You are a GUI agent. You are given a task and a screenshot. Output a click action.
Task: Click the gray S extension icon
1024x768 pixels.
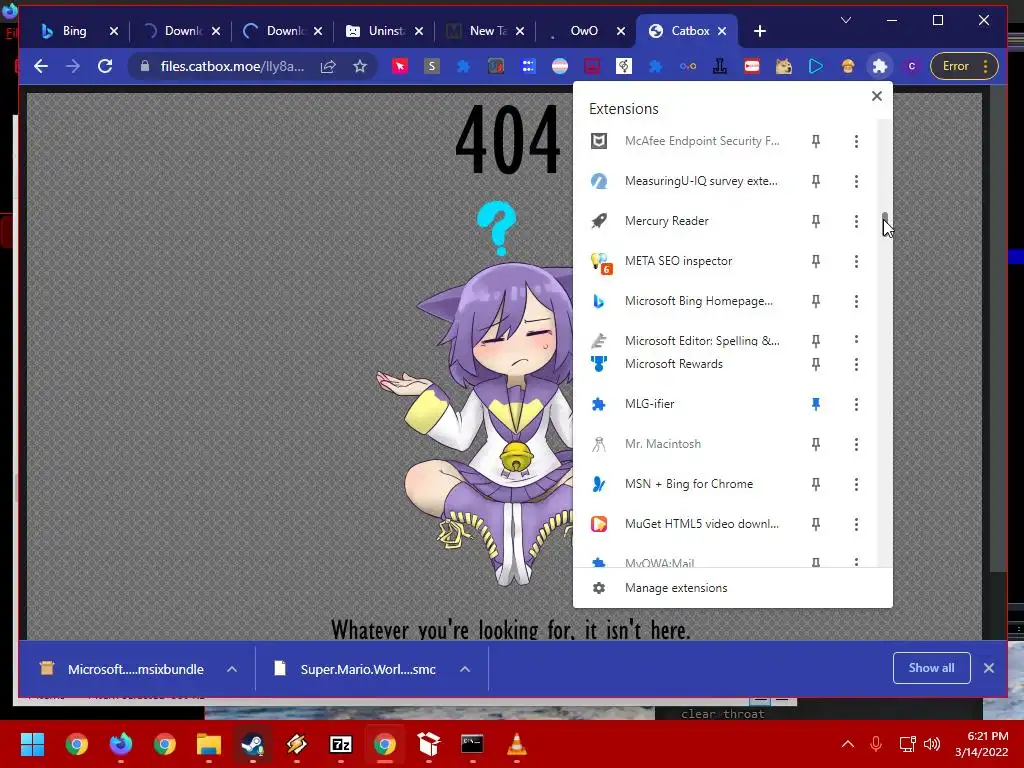tap(432, 66)
